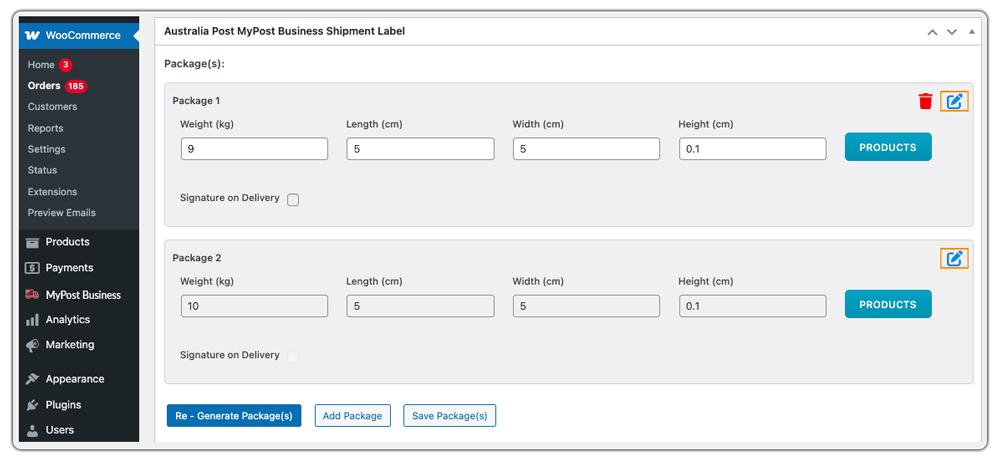1000x459 pixels.
Task: Delete Package 1 with red trash icon
Action: 925,101
